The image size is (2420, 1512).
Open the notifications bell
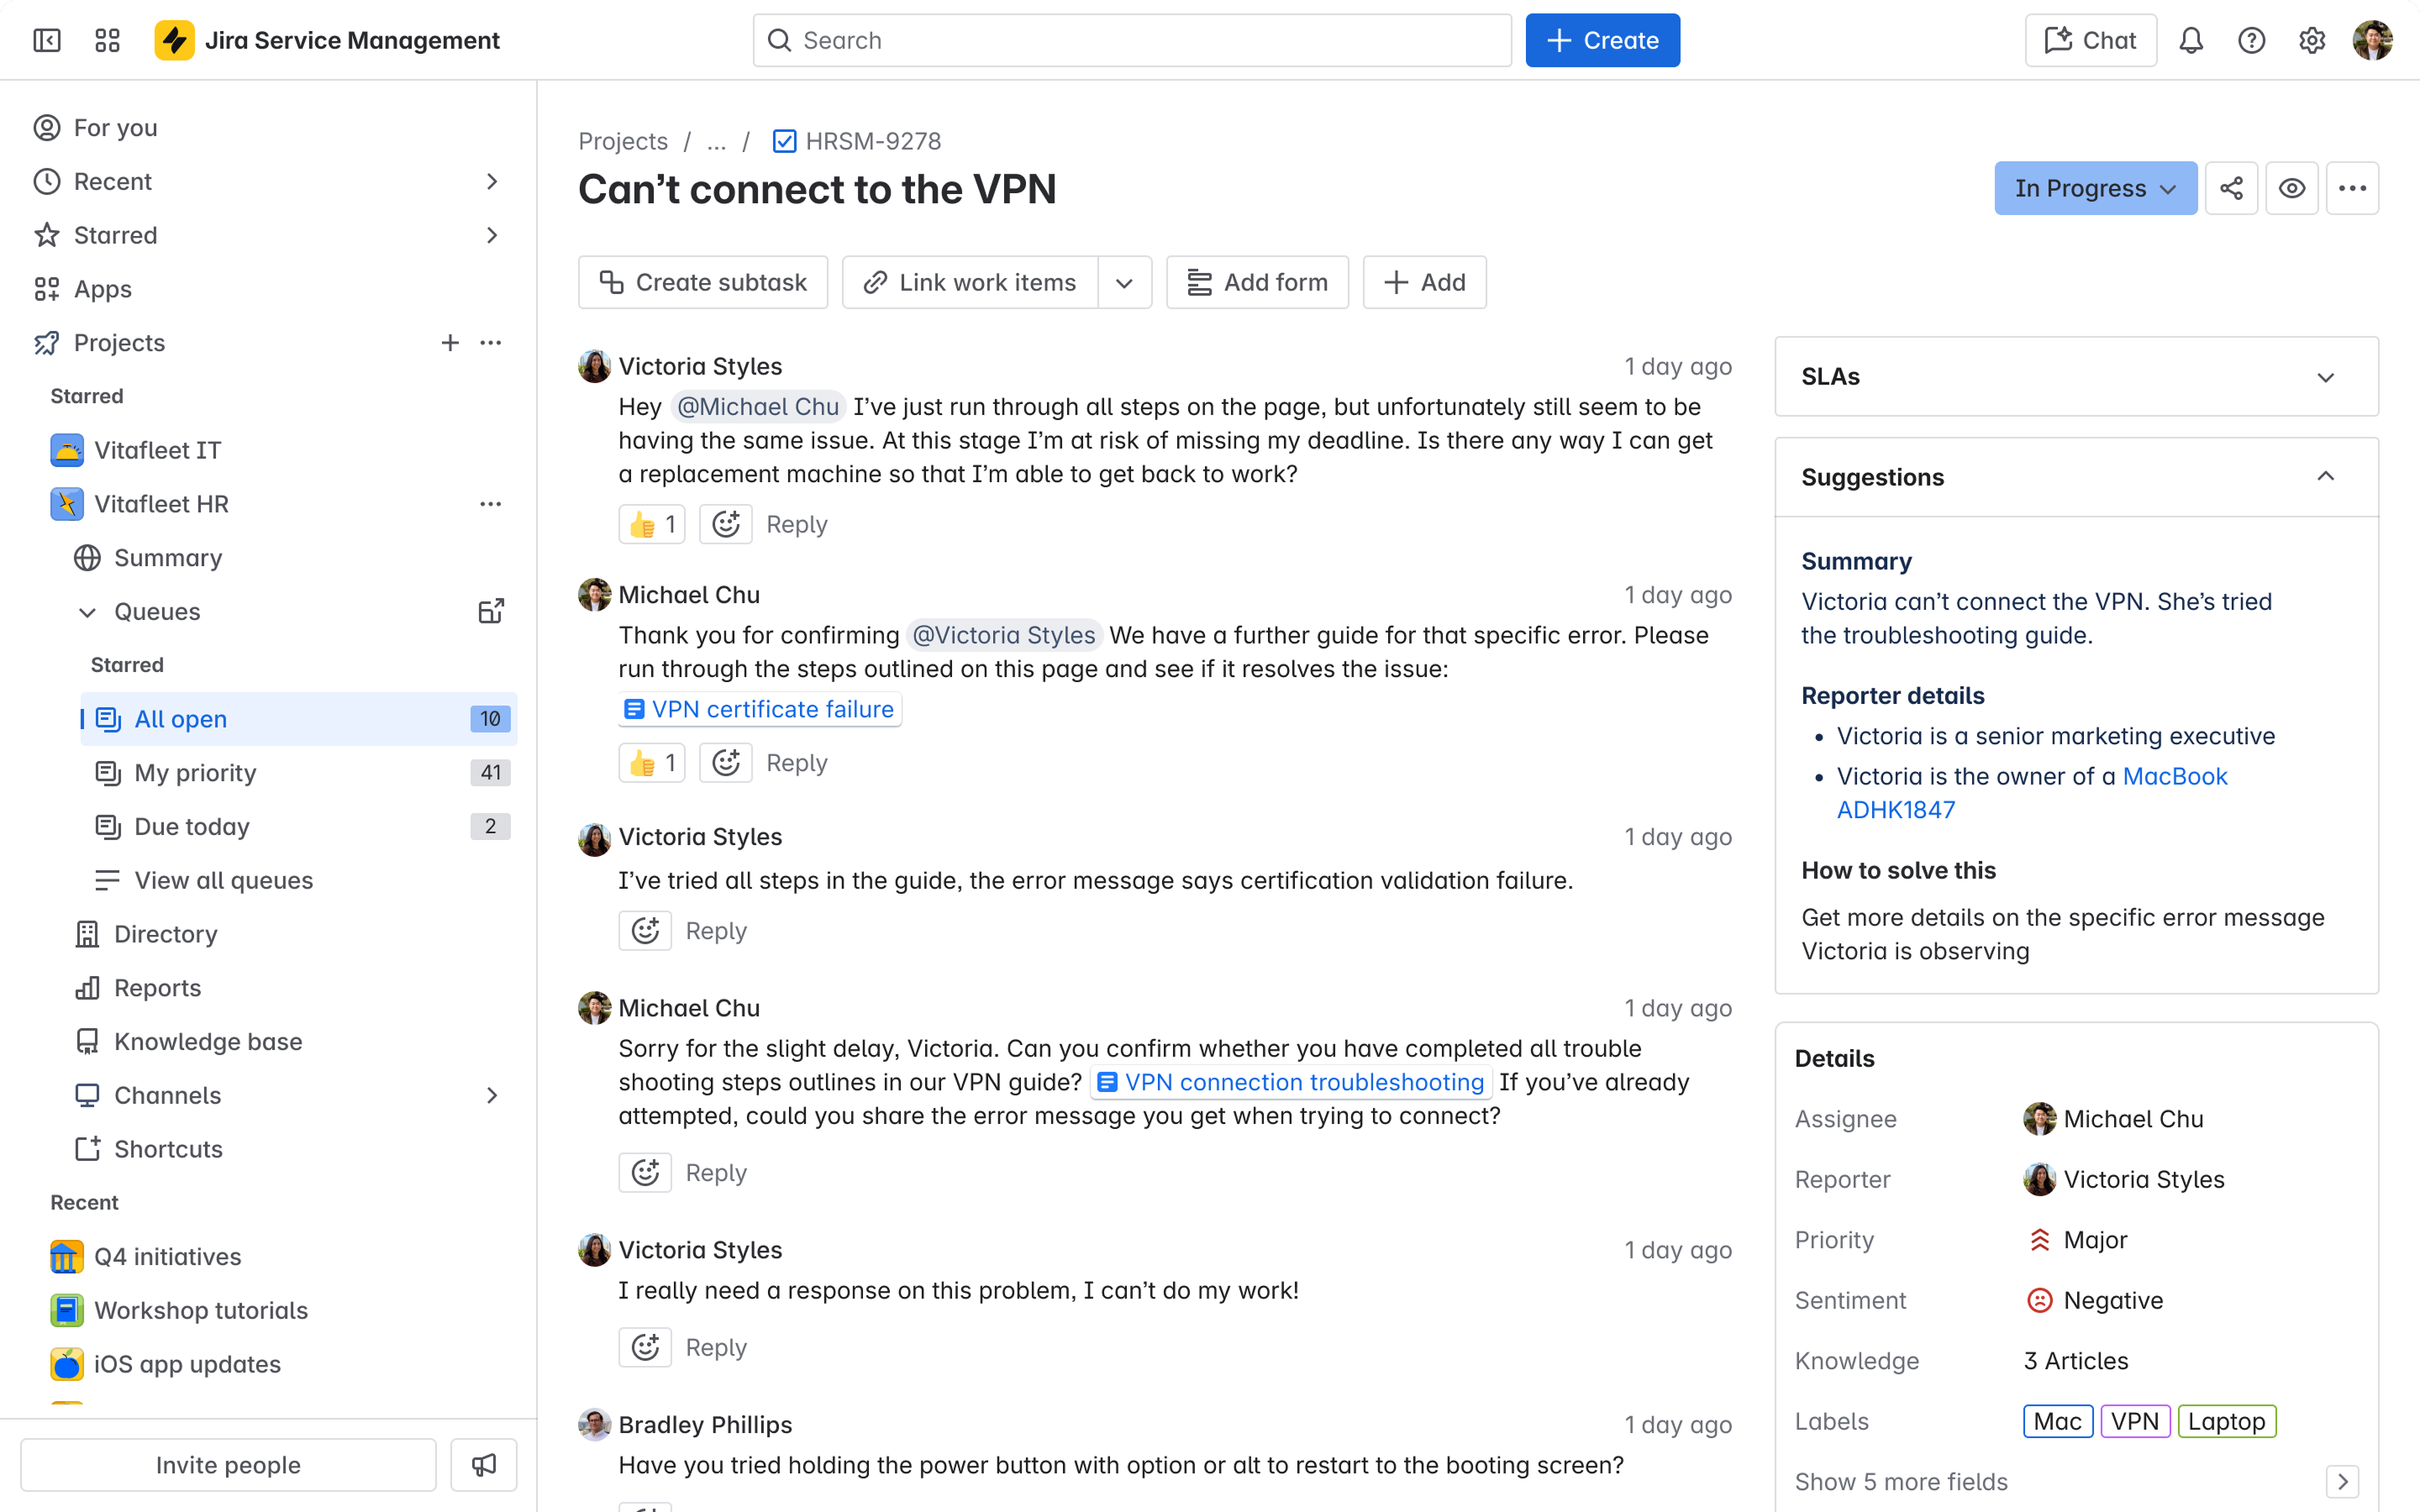click(x=2191, y=40)
